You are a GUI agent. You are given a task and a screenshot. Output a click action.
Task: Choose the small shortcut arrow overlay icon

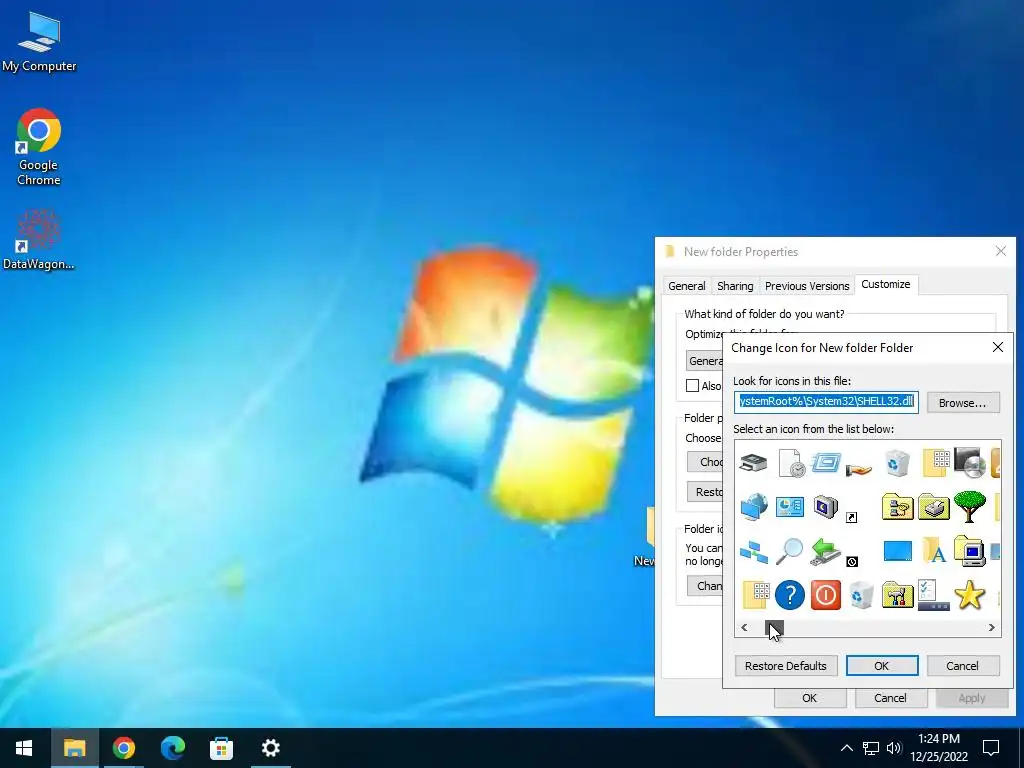tap(851, 517)
